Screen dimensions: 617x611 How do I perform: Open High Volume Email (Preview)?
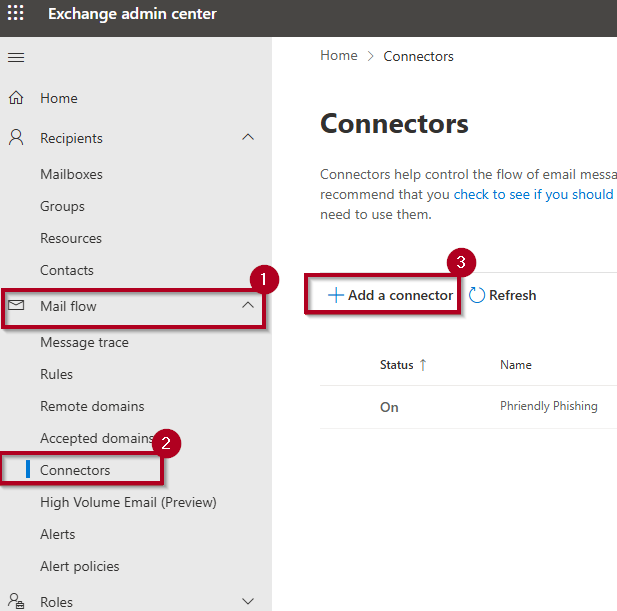[128, 502]
